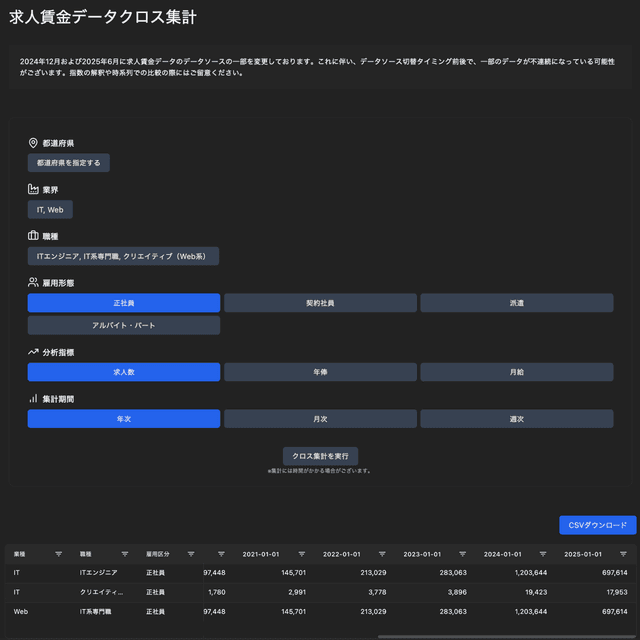Expand the IT, Web industry selector

[50, 210]
